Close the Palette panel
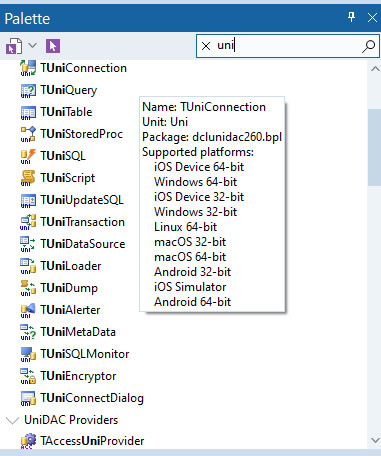This screenshot has height=456, width=381. [x=372, y=17]
